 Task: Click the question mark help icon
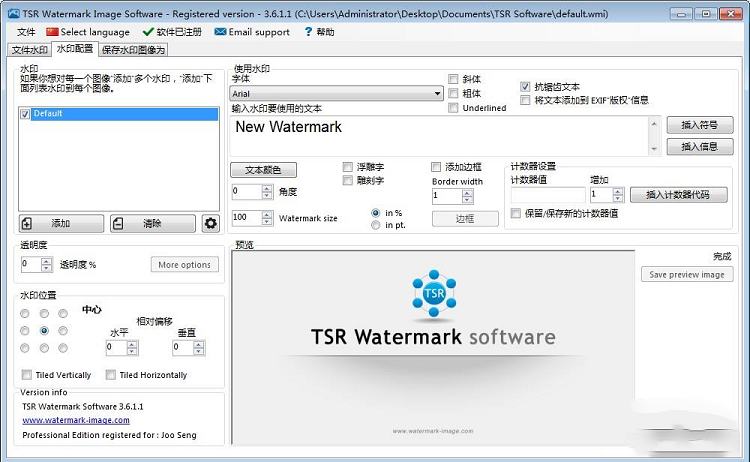[x=308, y=32]
